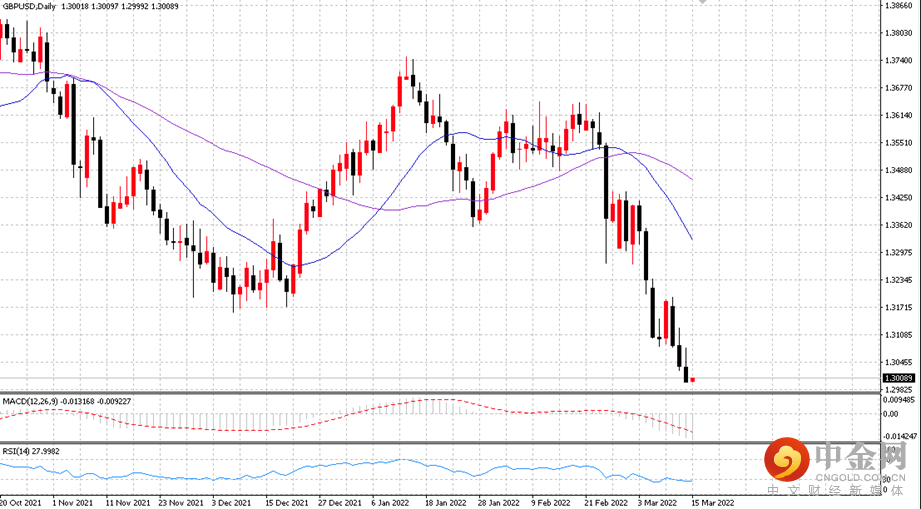
Task: Click the small triangle marker at chart top
Action: (x=702, y=2)
